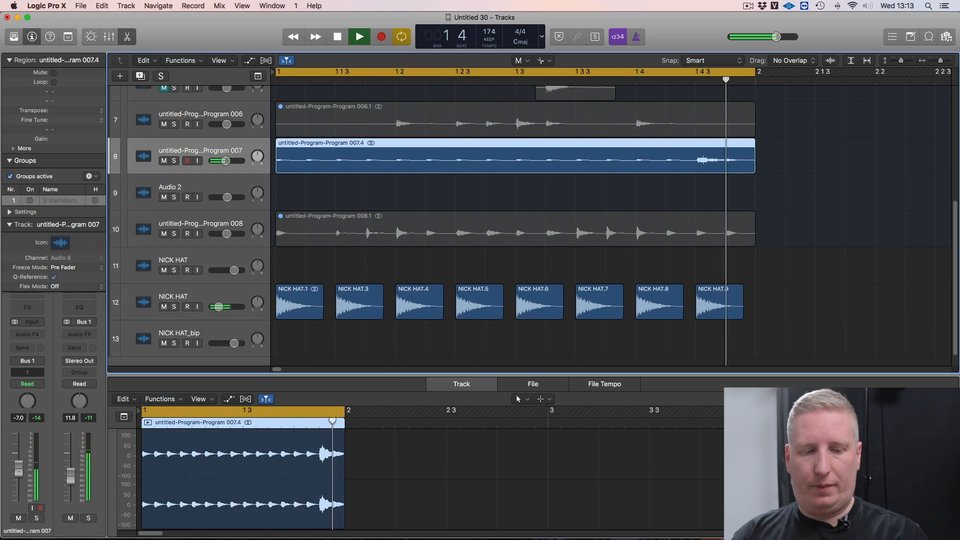The image size is (960, 540).
Task: Open the tracks area Functions menu
Action: pos(184,61)
